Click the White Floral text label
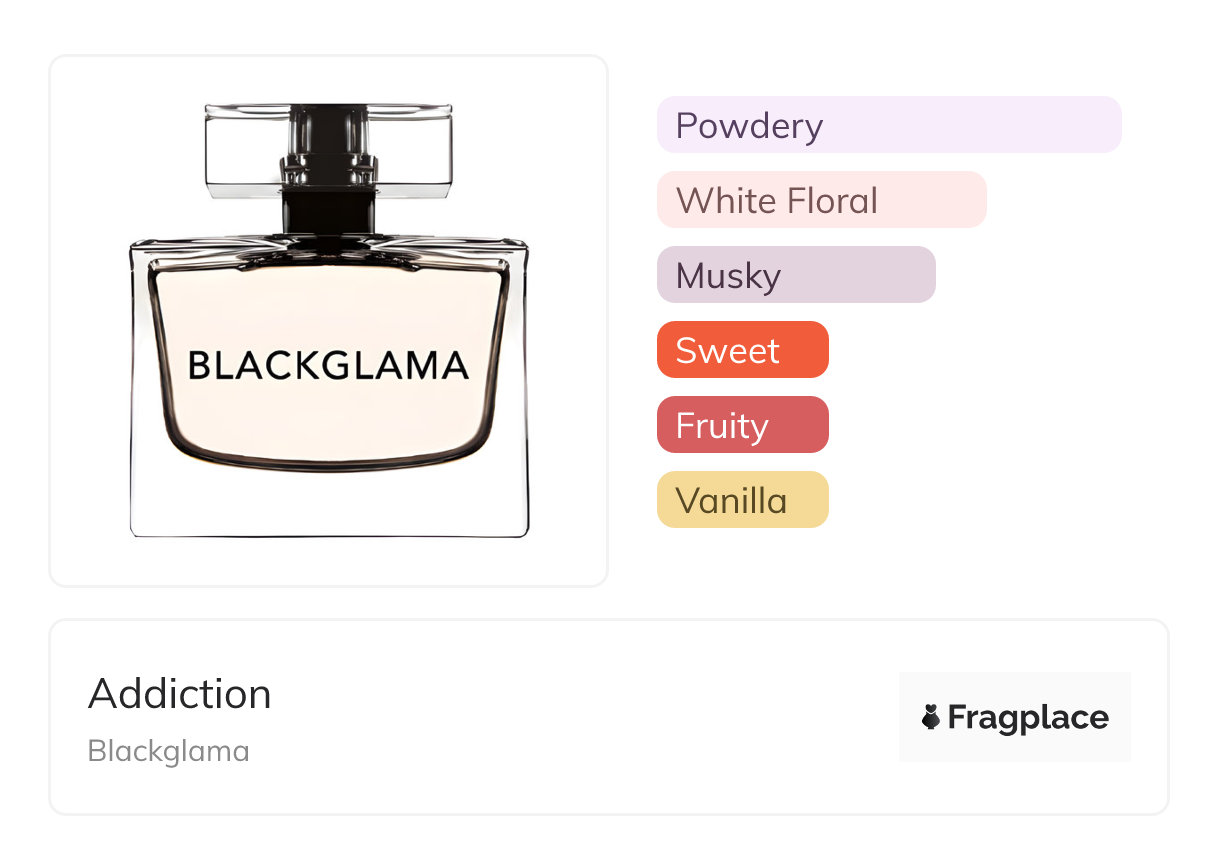1218x864 pixels. [776, 201]
